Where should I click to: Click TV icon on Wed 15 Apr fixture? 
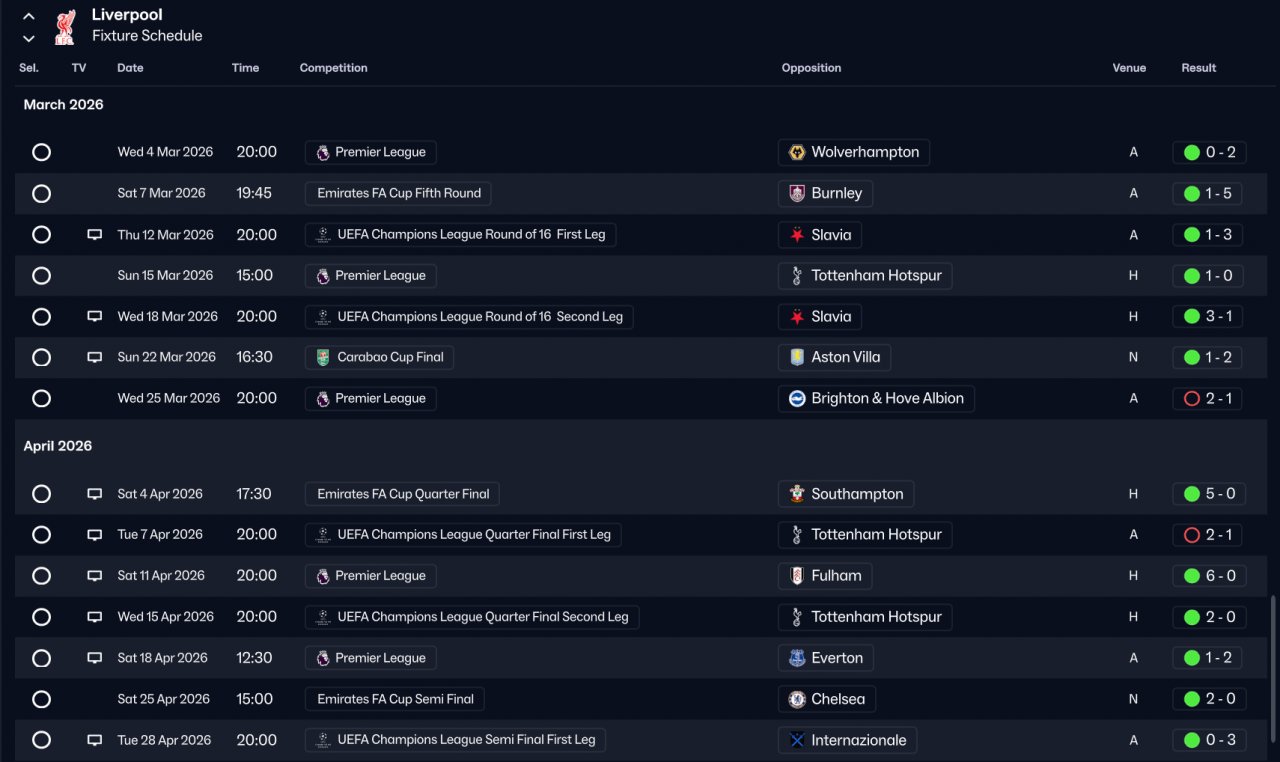(x=95, y=617)
